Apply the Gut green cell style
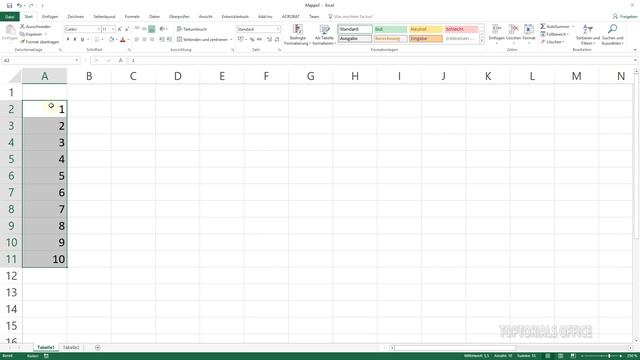Image resolution: width=640 pixels, height=360 pixels. (x=391, y=29)
